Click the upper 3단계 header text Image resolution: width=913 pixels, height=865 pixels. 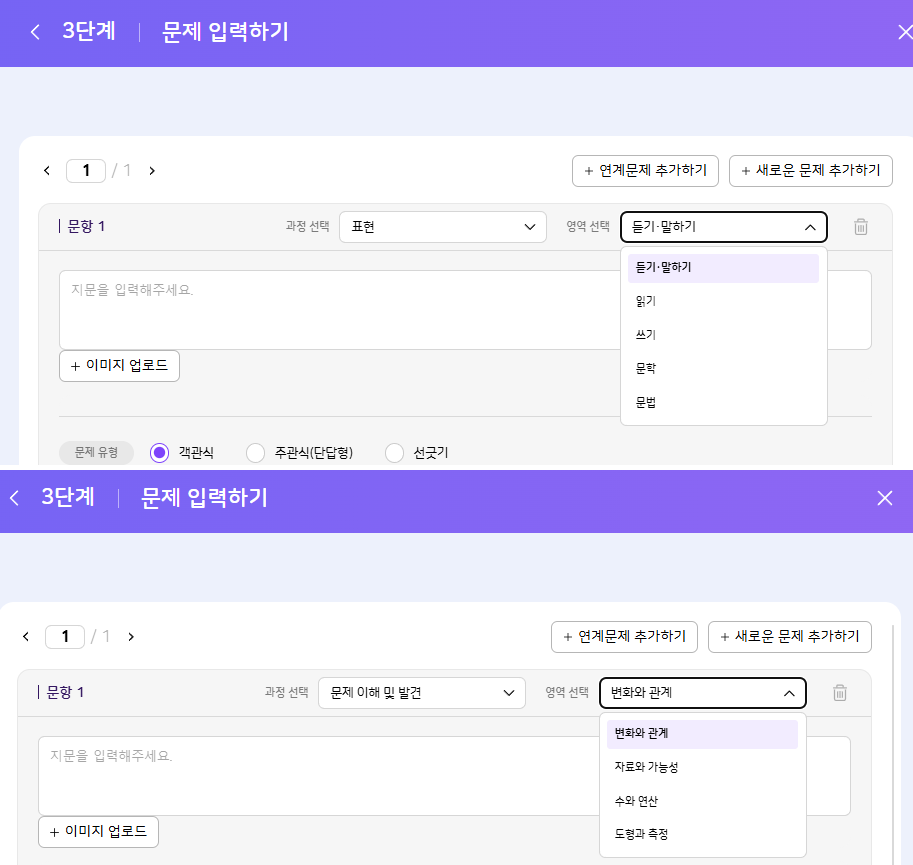pos(89,31)
